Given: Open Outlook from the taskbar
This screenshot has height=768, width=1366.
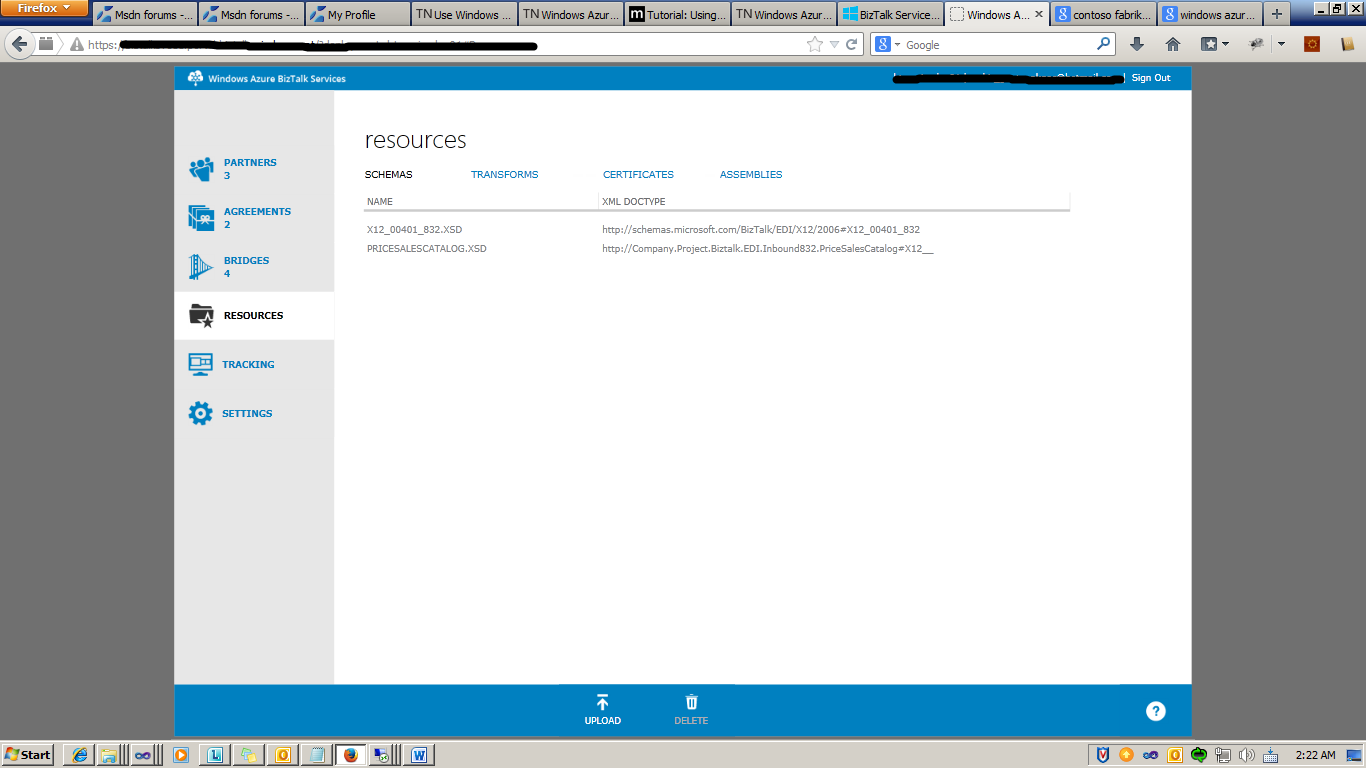Looking at the screenshot, I should [x=283, y=755].
